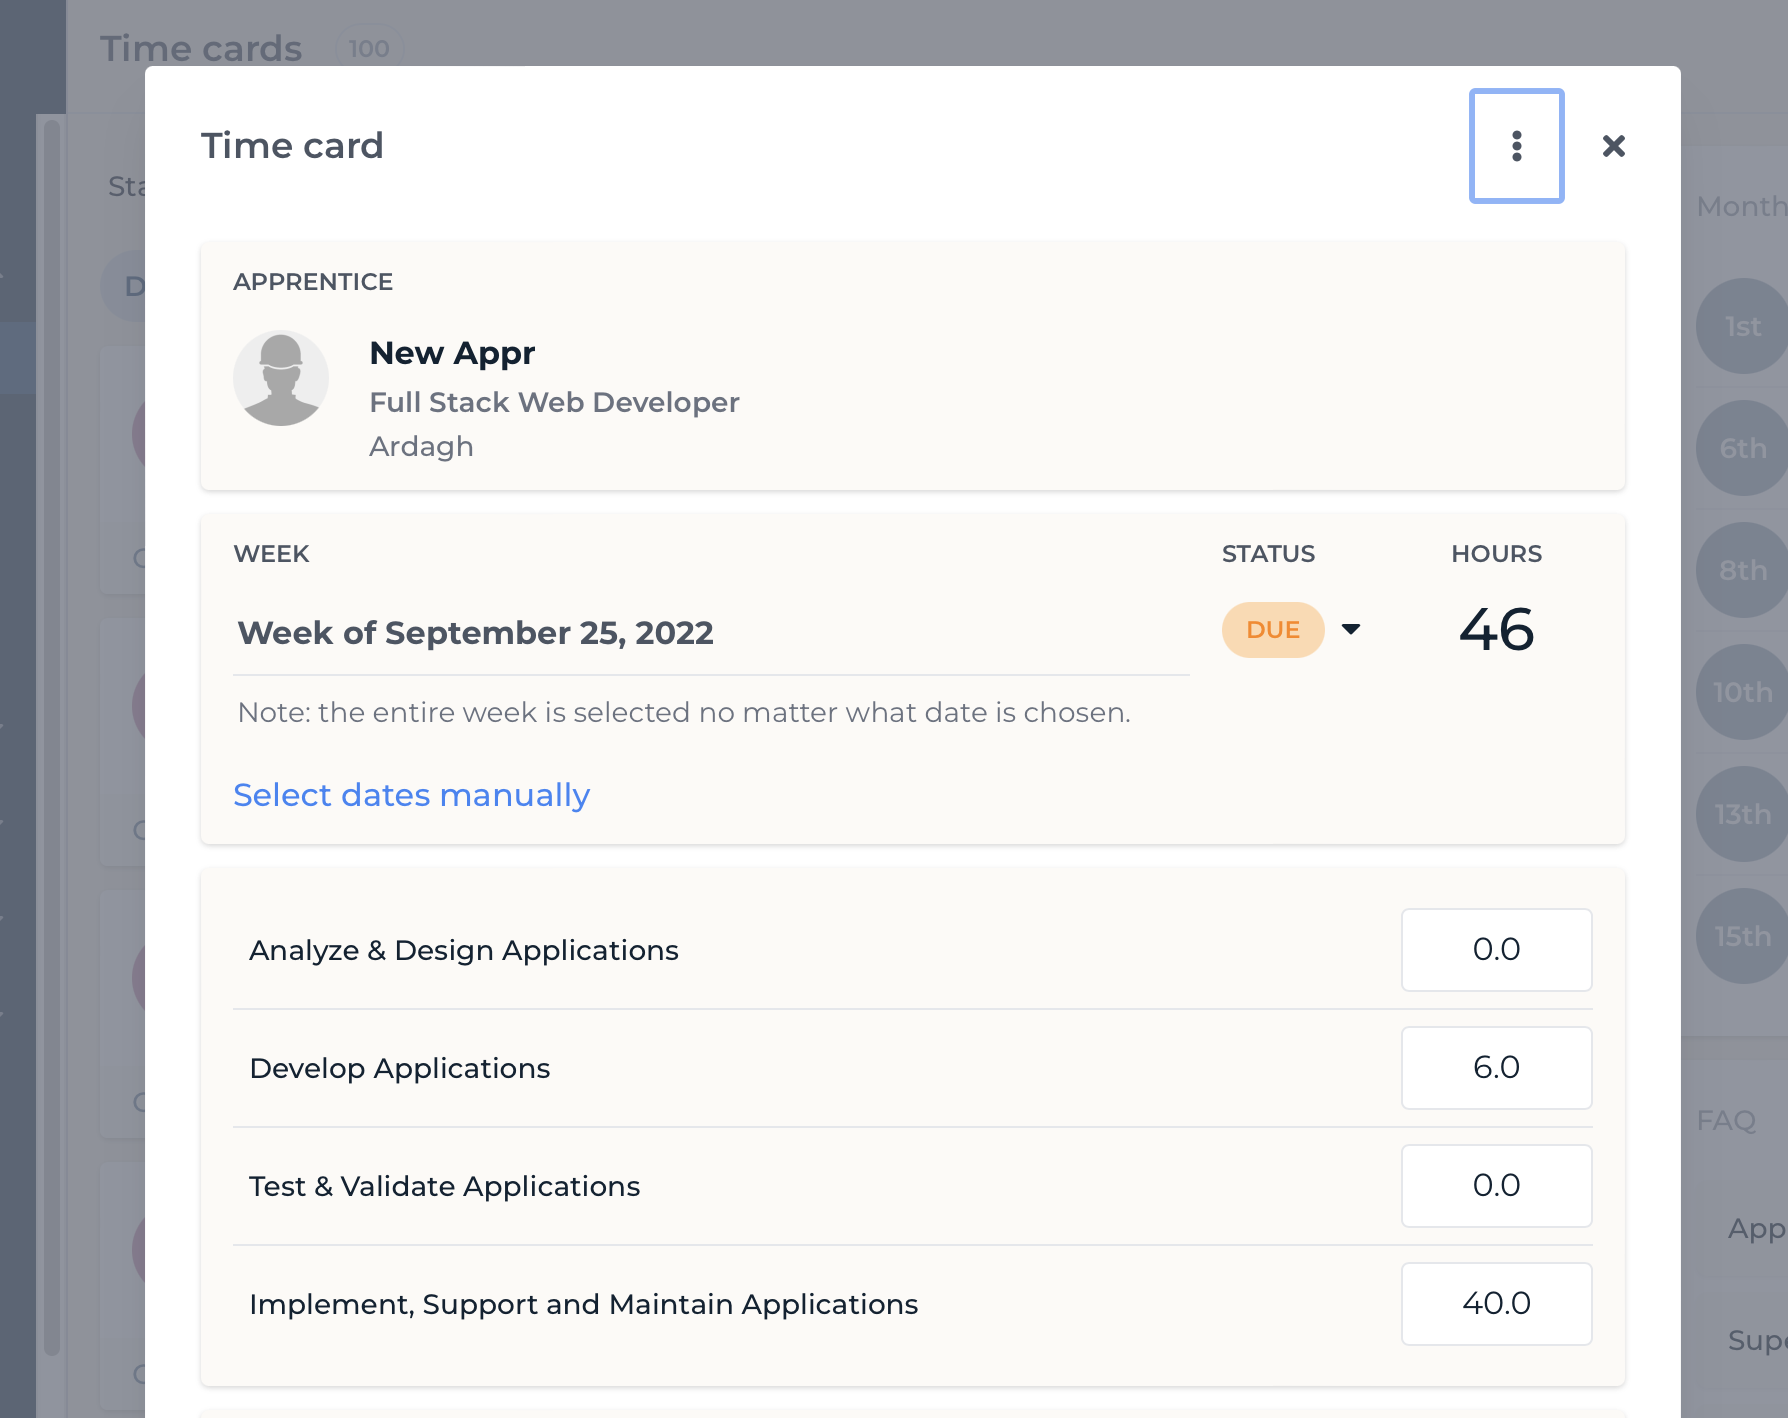Click the FAQ heading in background
This screenshot has height=1418, width=1788.
1726,1120
